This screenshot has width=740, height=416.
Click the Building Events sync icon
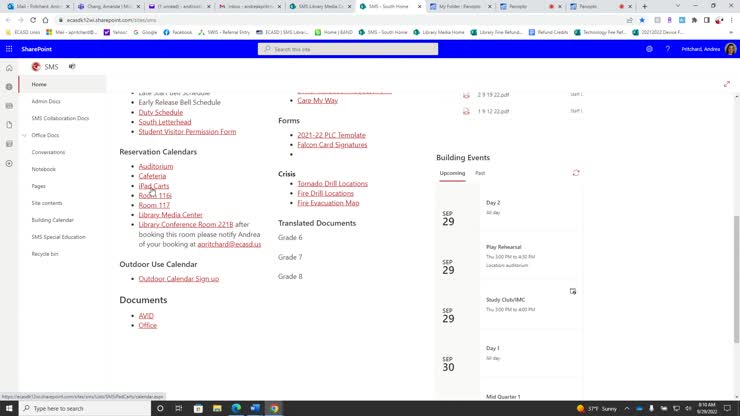pyautogui.click(x=576, y=173)
